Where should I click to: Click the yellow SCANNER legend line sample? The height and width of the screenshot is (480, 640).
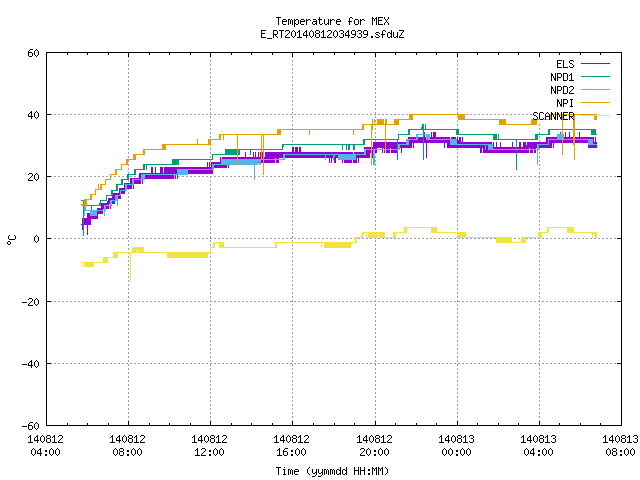pos(595,116)
